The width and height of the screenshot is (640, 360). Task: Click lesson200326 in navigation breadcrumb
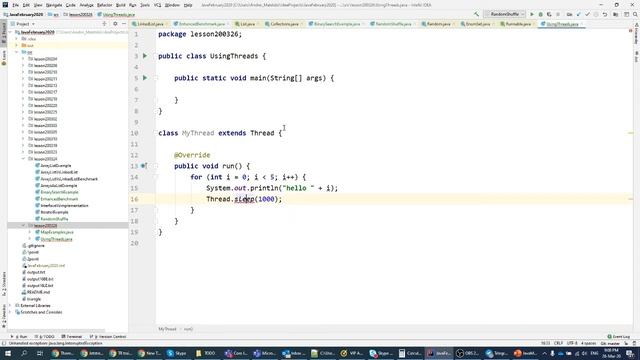tap(80, 14)
